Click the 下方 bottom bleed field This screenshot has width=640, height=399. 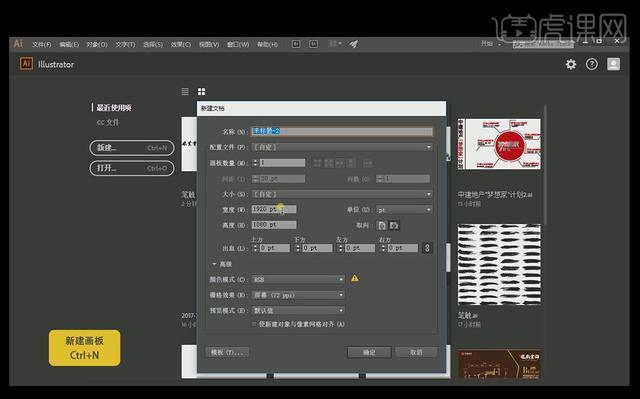pos(317,248)
